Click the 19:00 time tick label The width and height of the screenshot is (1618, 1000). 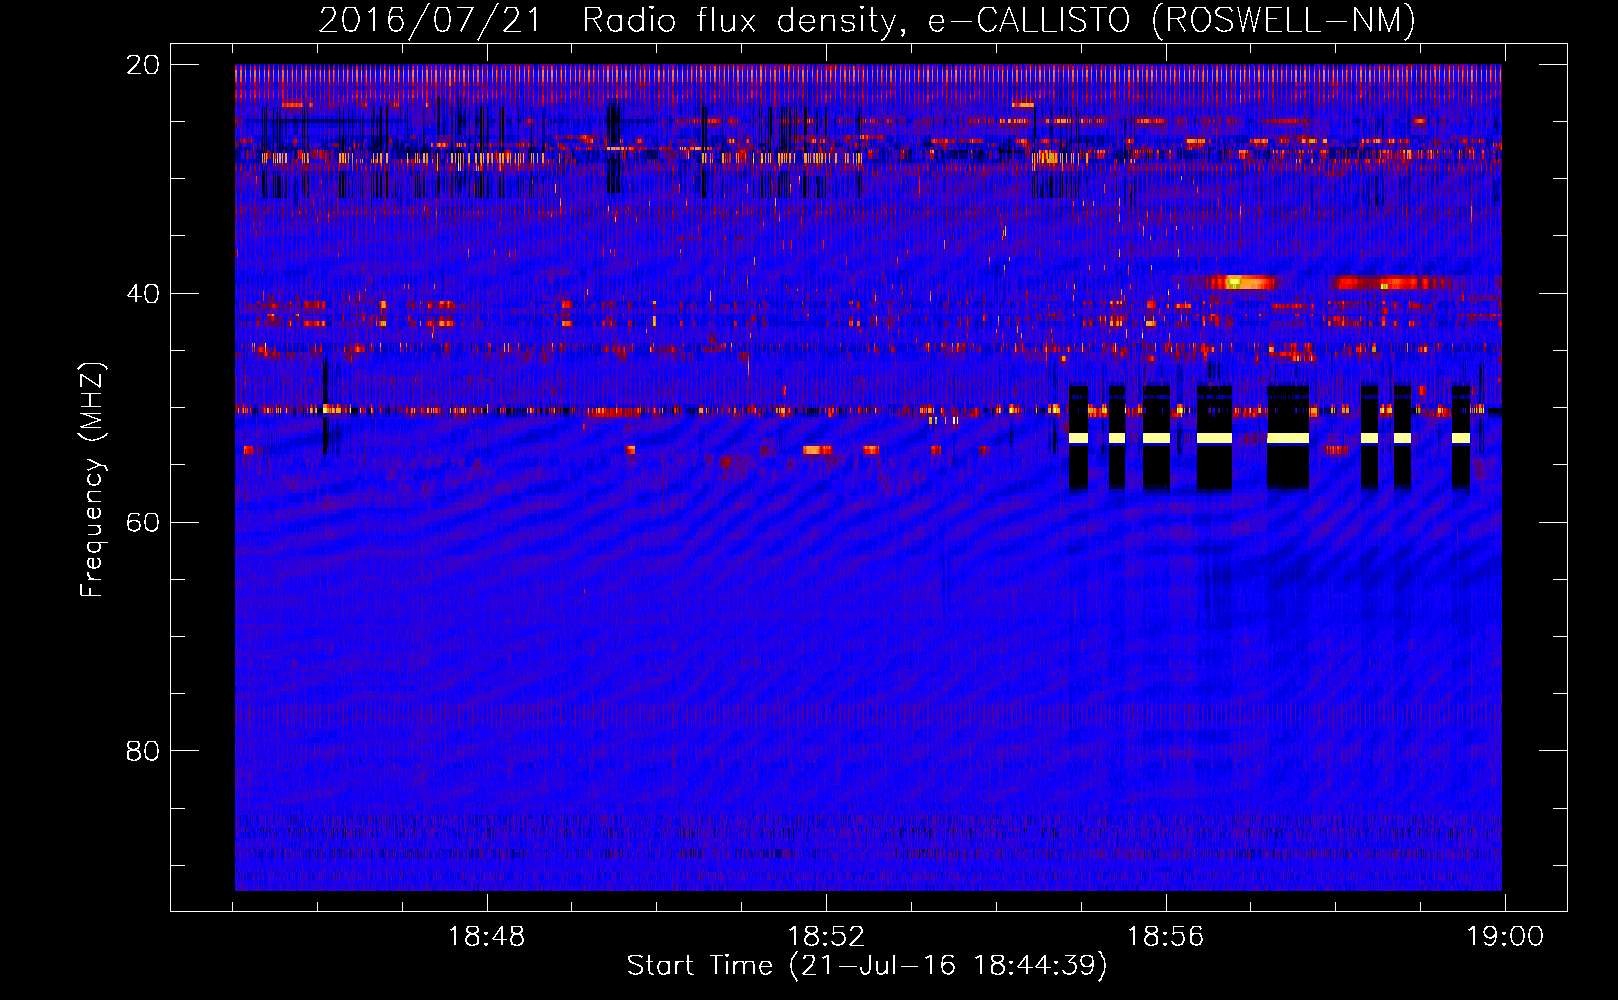pyautogui.click(x=1505, y=937)
